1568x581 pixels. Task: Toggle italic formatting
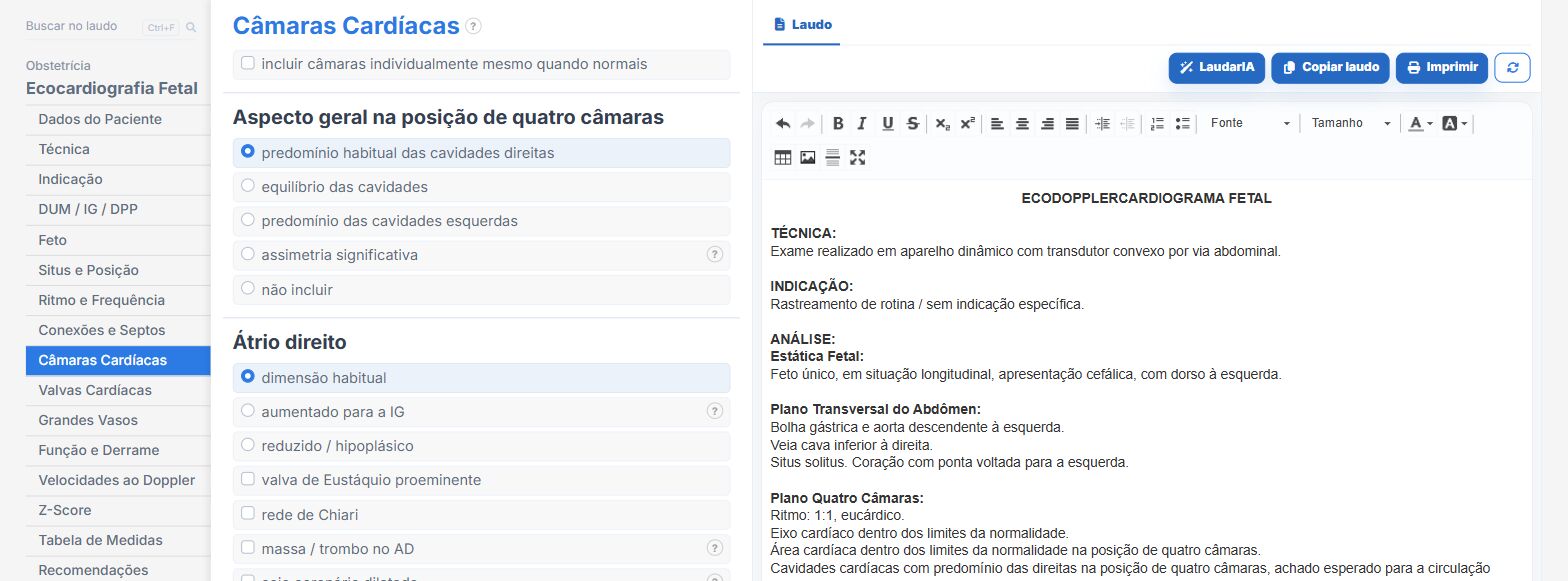click(862, 124)
